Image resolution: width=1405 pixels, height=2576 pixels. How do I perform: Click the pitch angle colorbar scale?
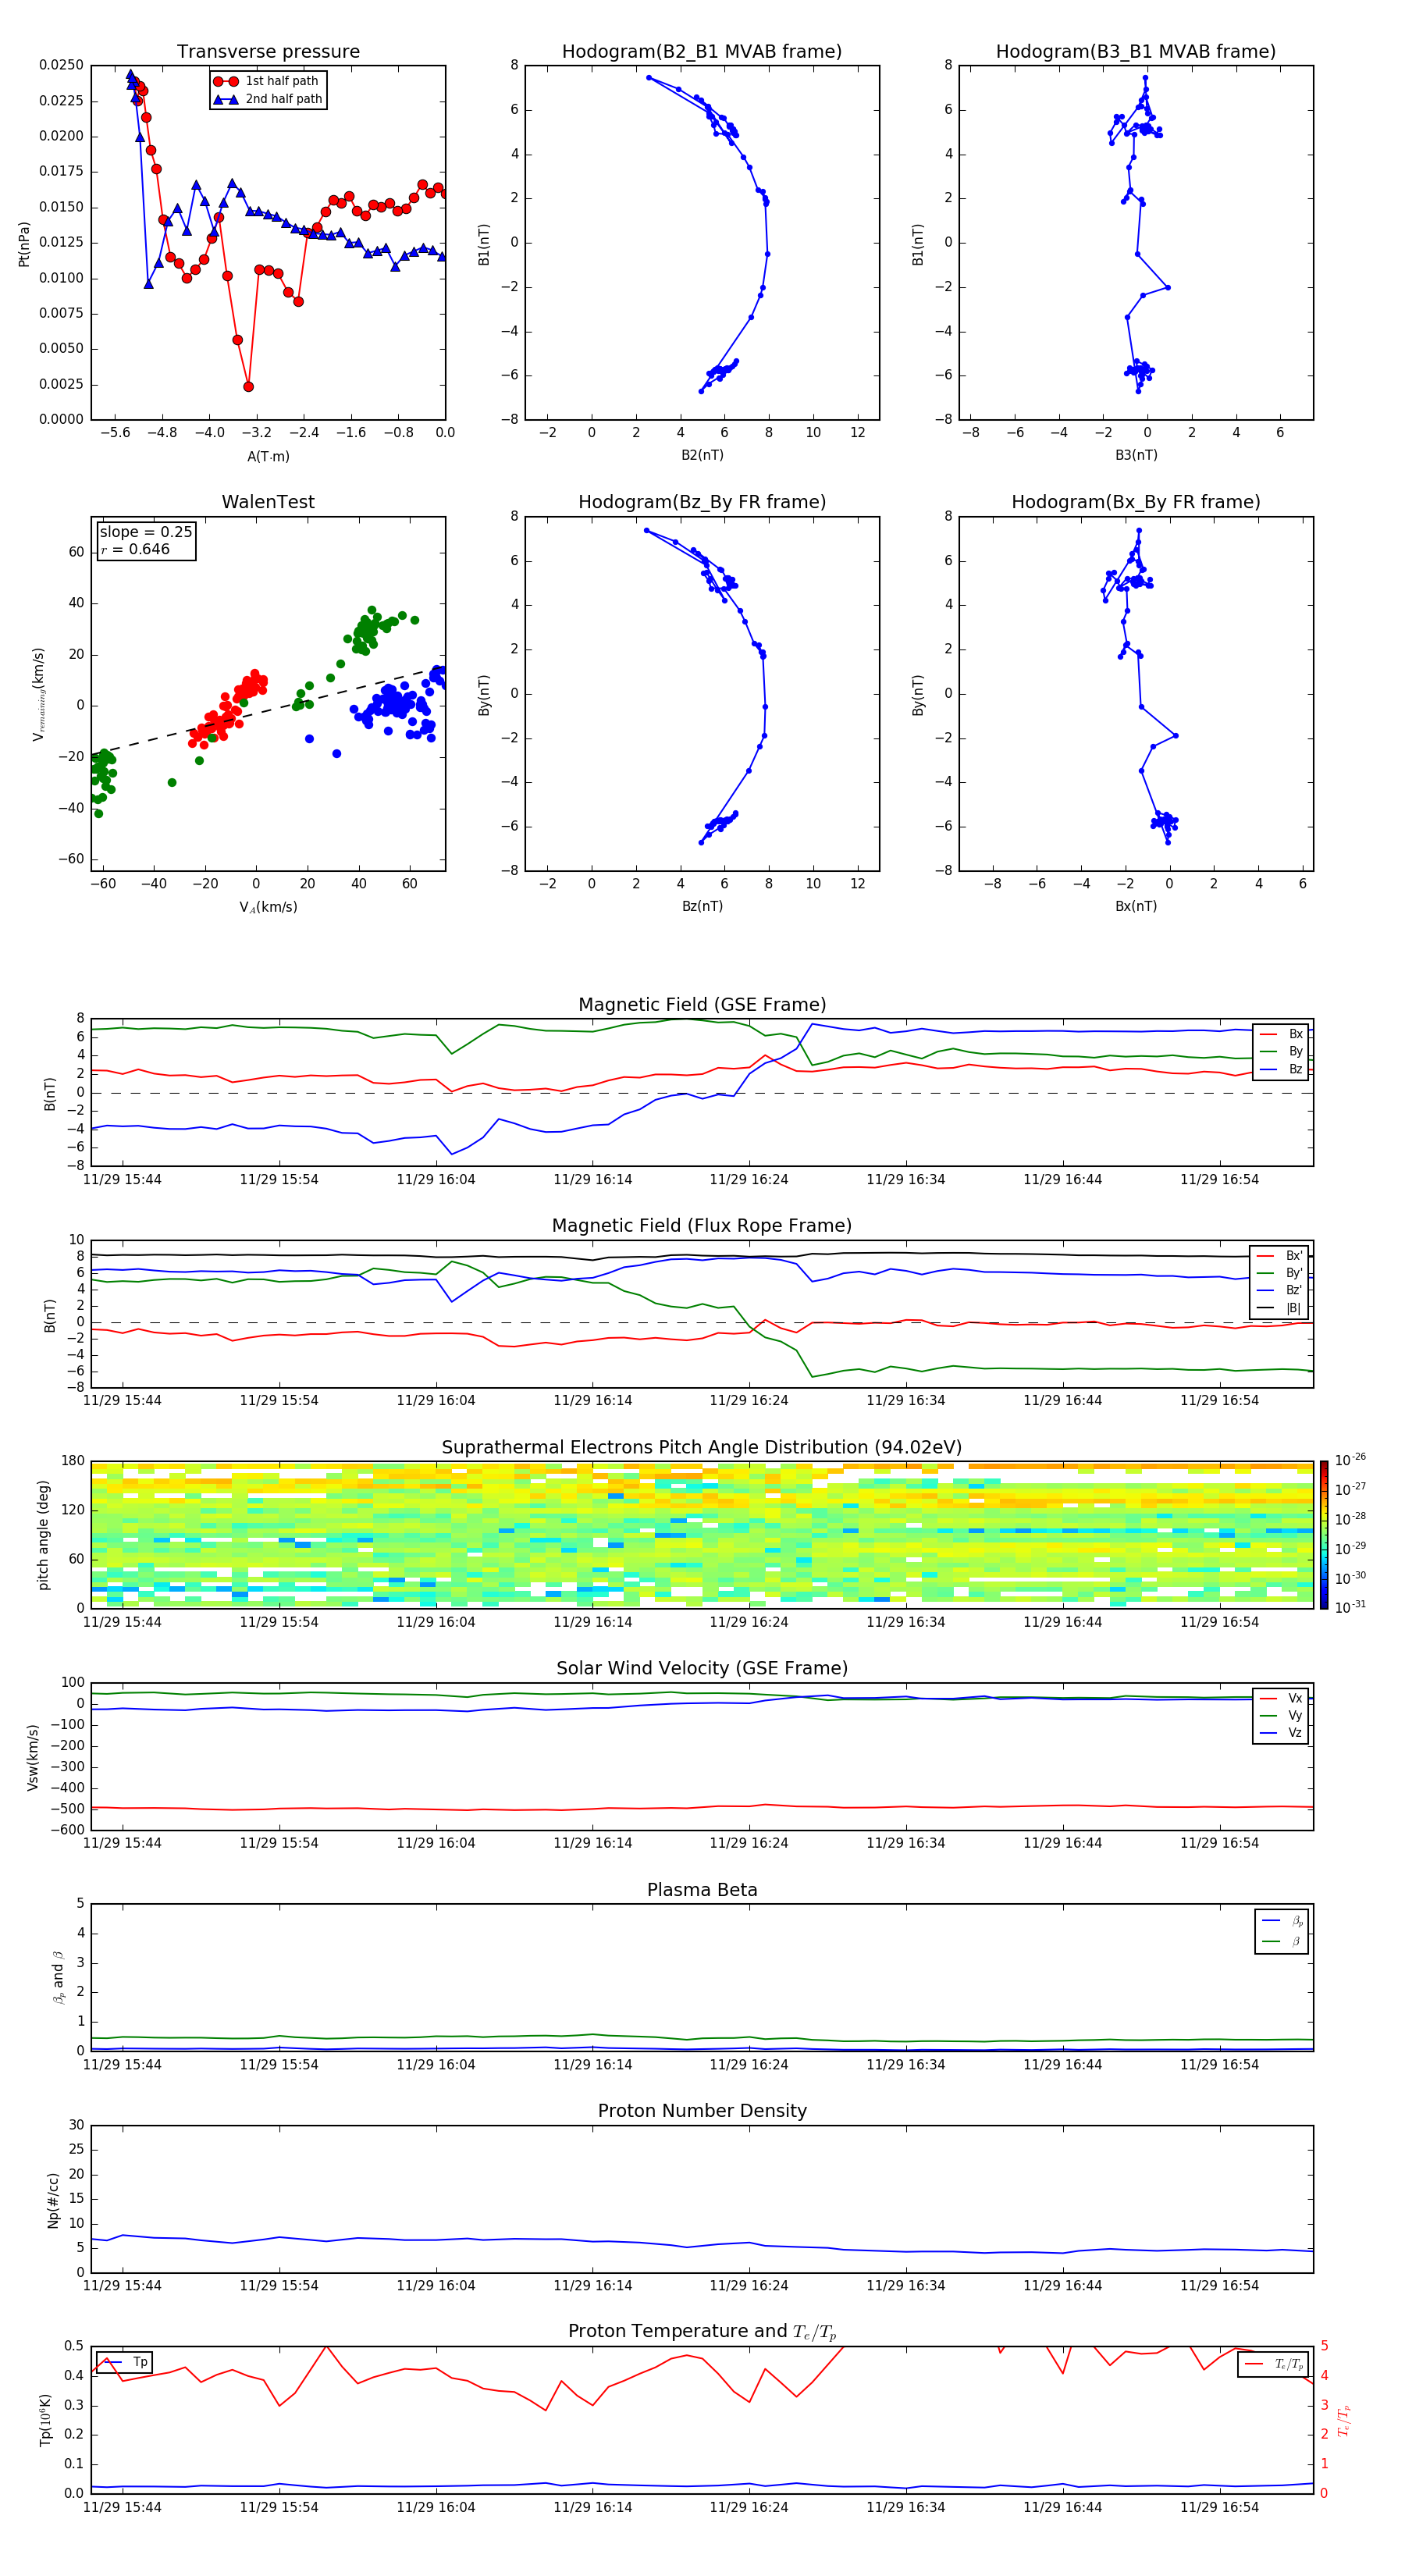[1324, 1535]
